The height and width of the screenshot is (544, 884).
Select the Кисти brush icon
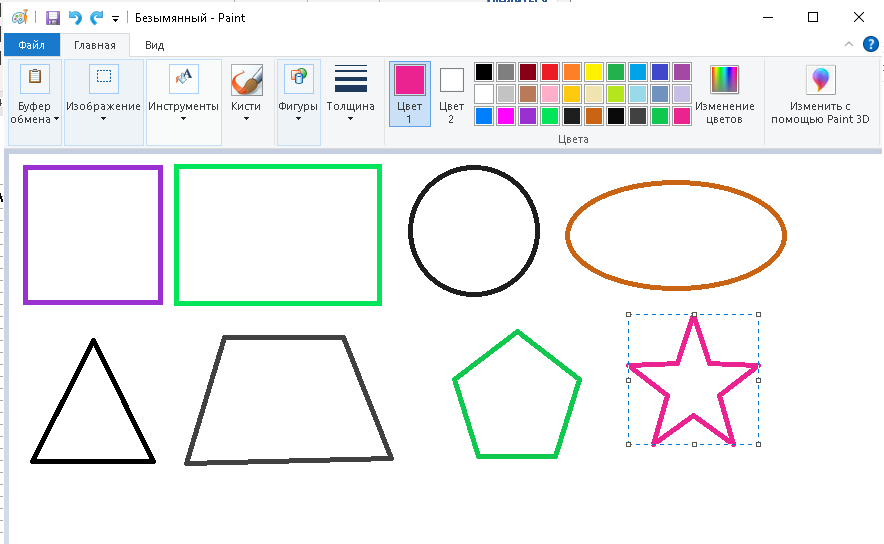coord(246,79)
